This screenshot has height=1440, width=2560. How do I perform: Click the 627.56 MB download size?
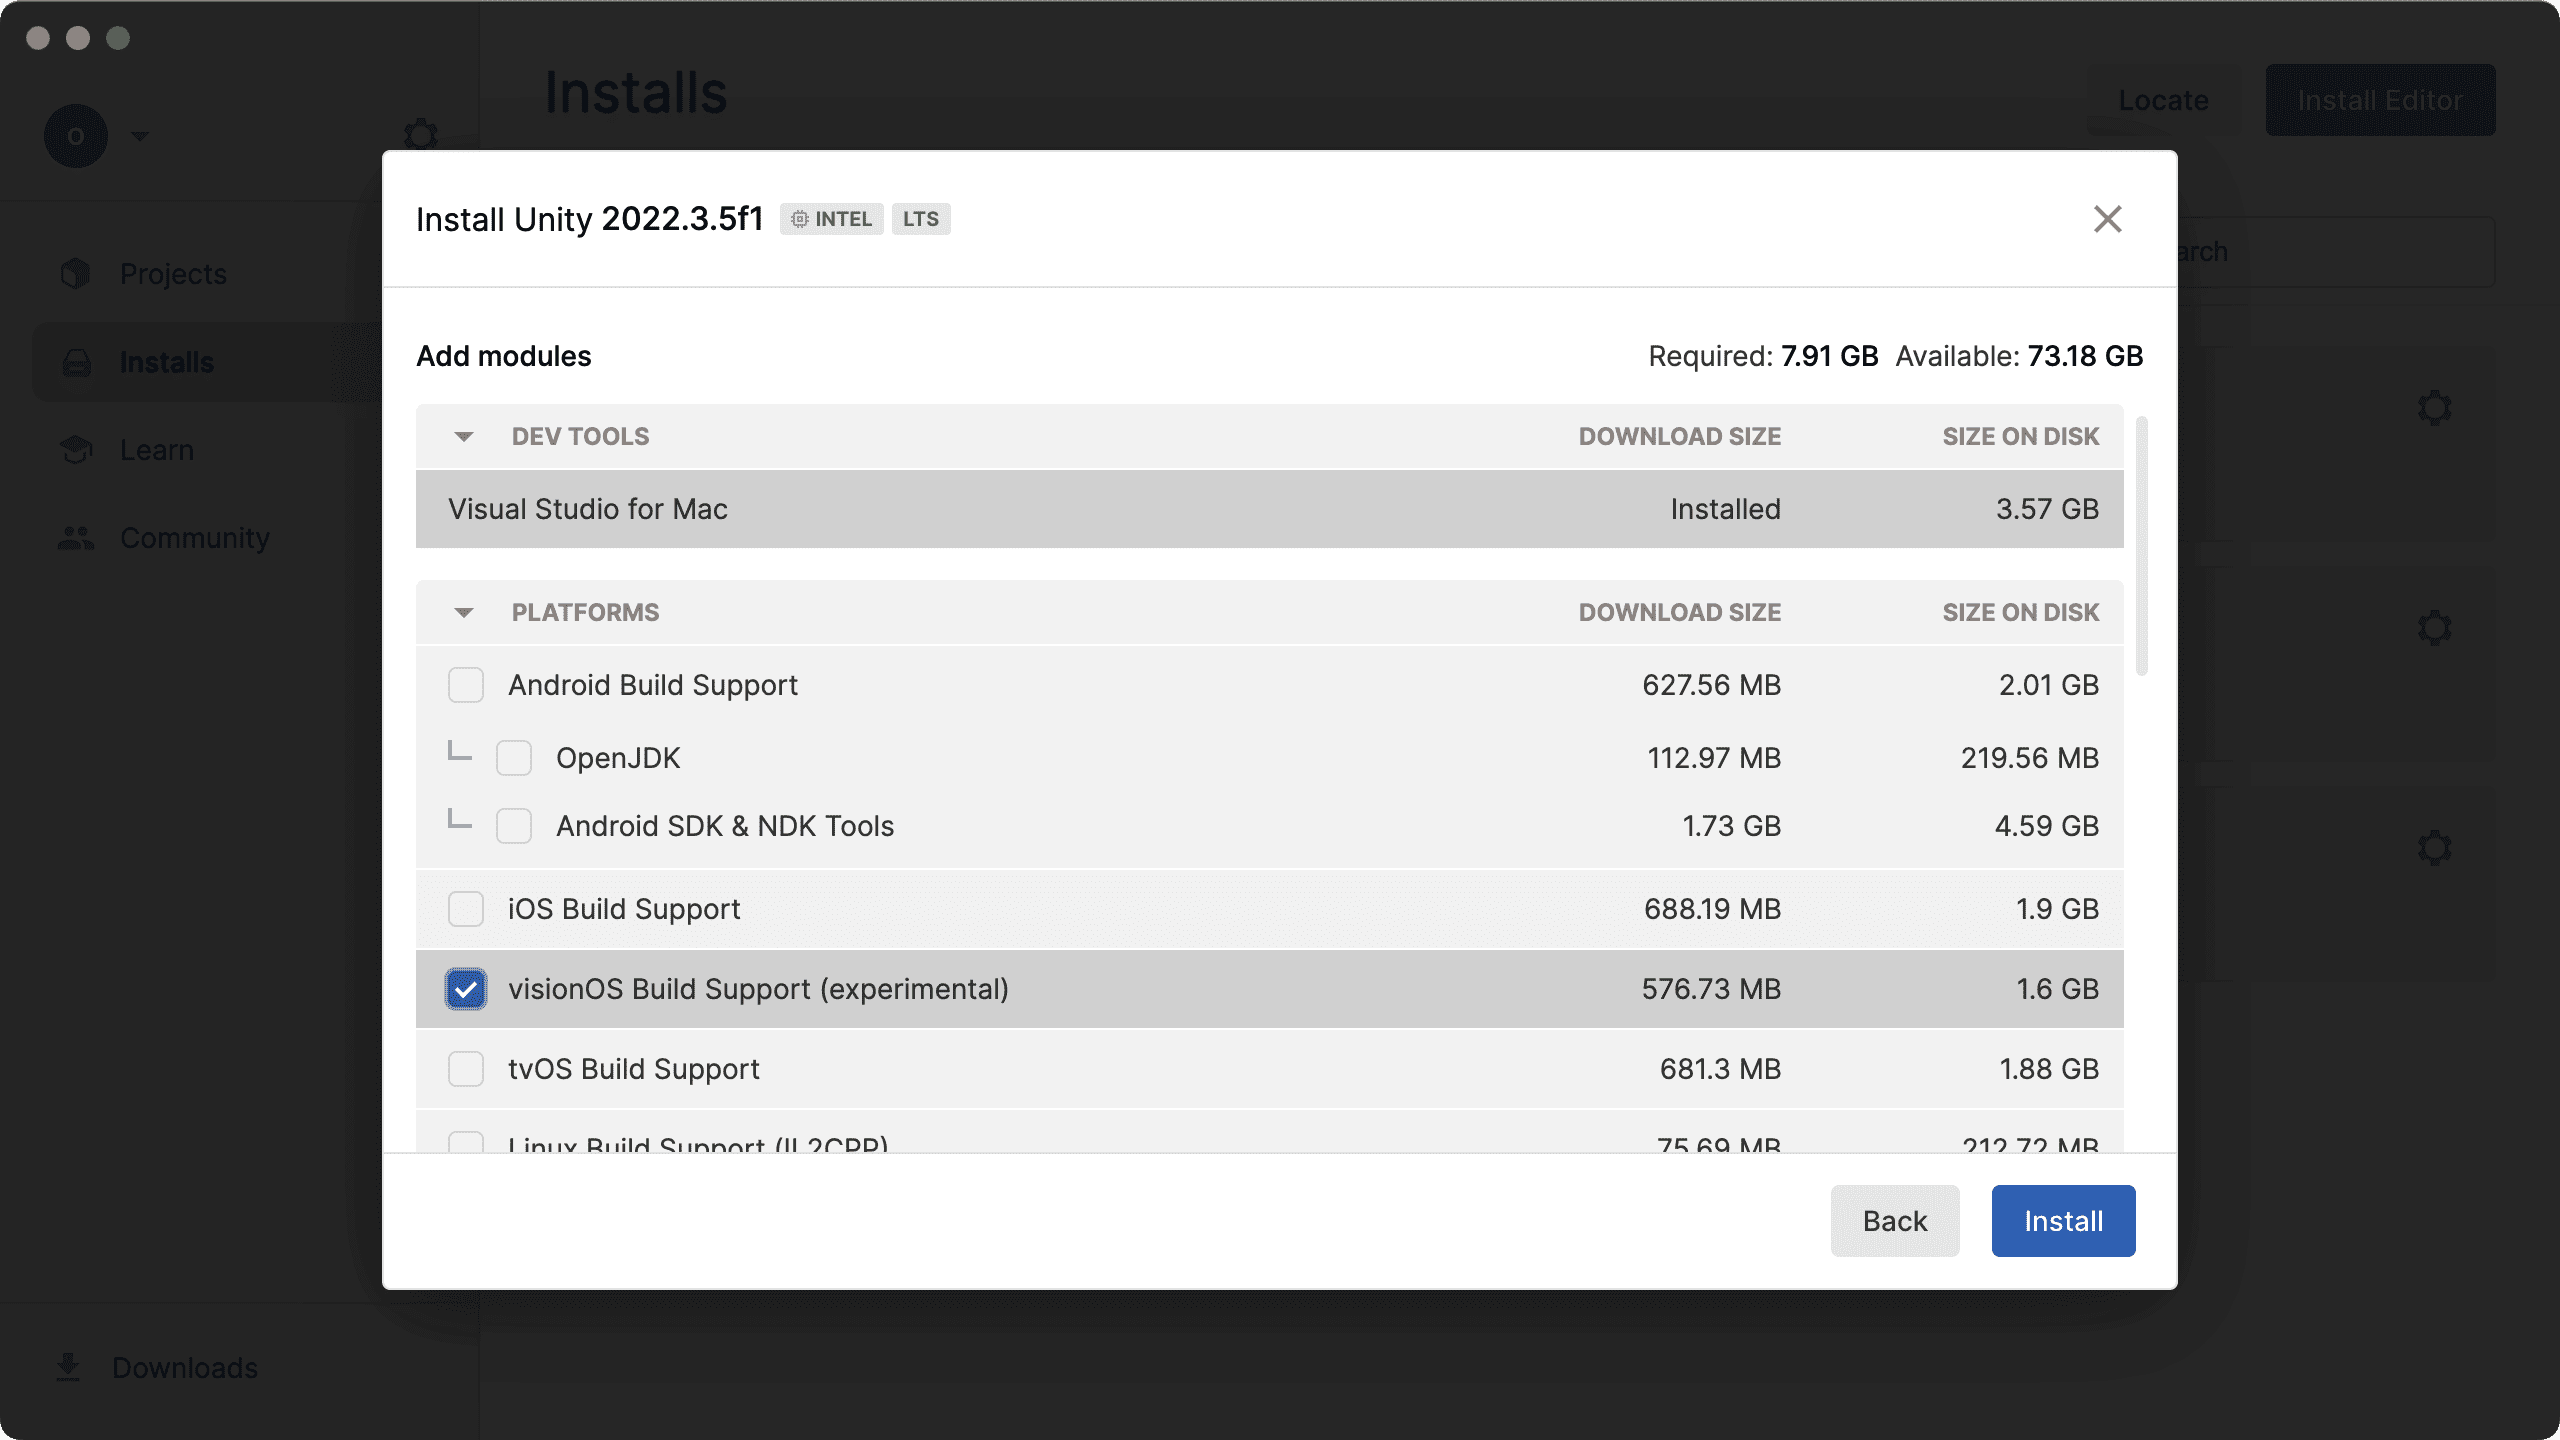(x=1711, y=685)
